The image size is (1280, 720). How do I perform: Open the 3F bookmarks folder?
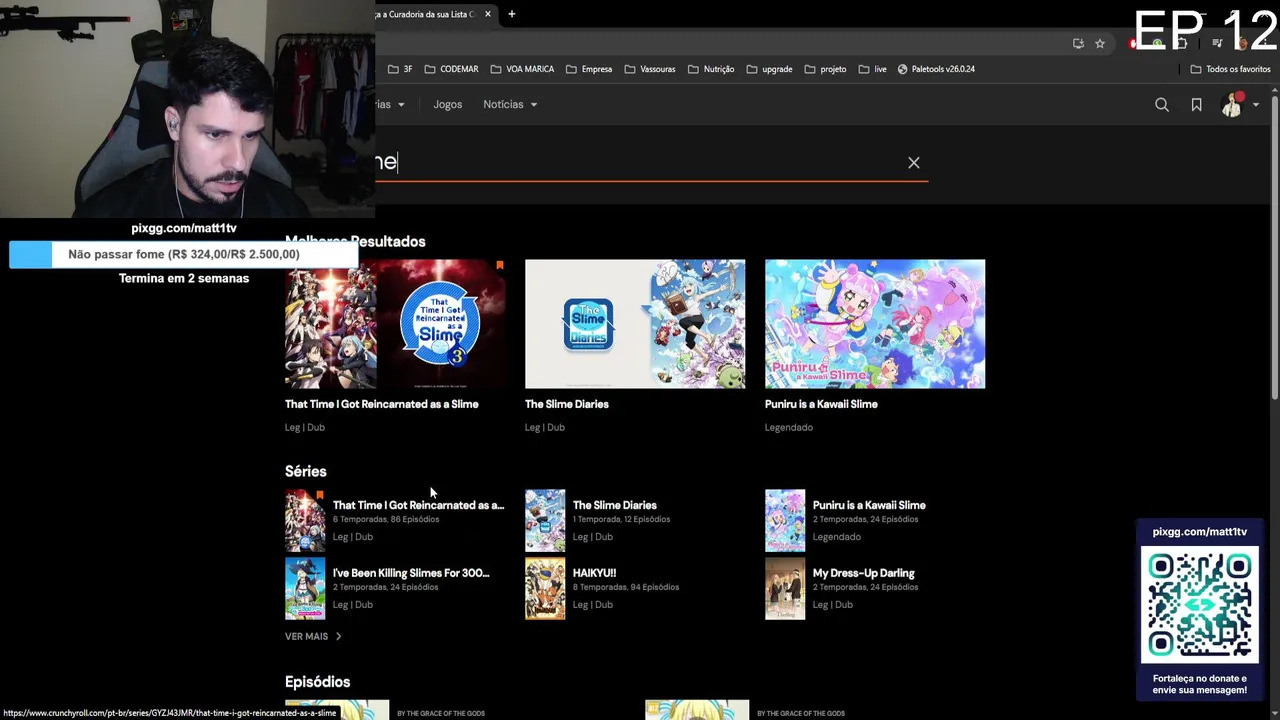(400, 69)
